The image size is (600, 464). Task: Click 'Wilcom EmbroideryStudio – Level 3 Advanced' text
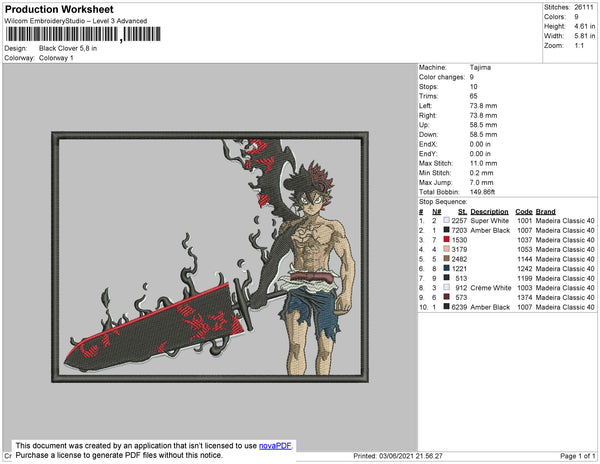(76, 21)
